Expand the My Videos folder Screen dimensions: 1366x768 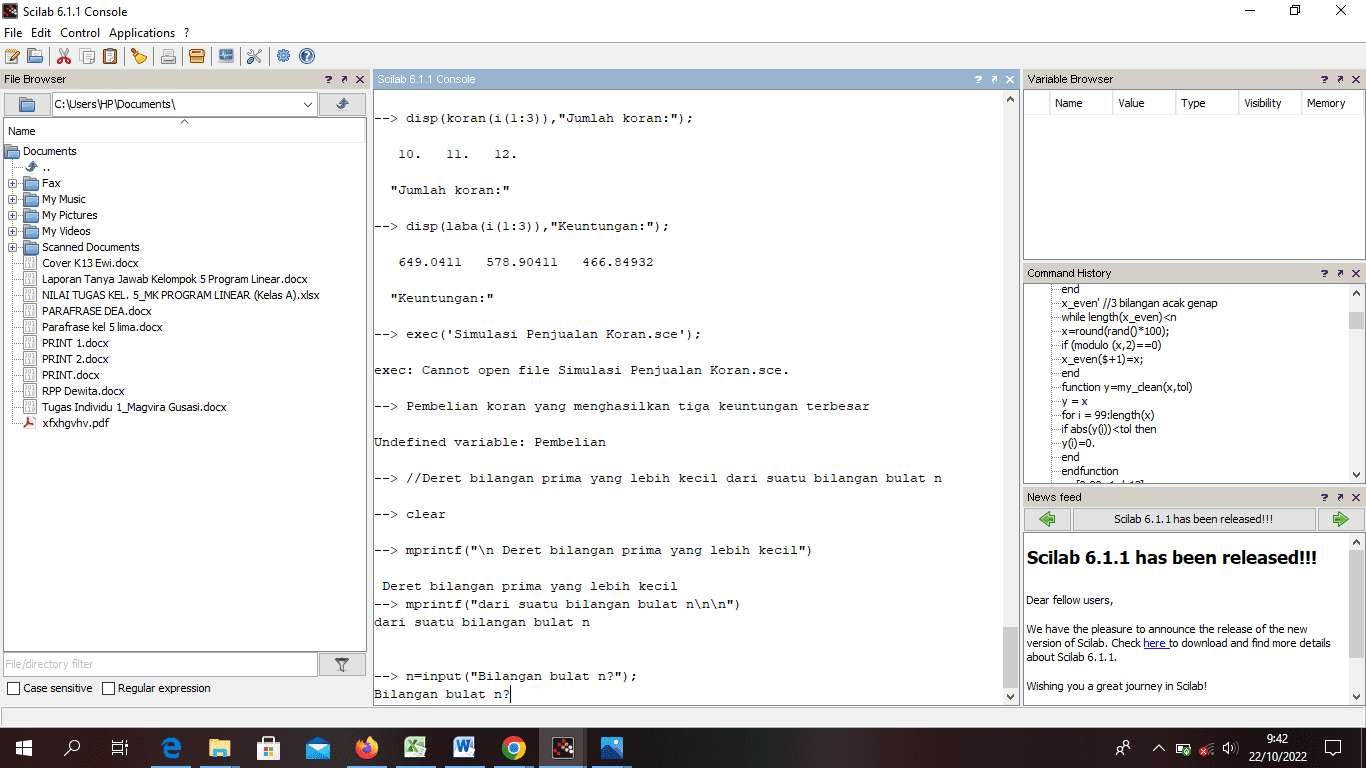tap(12, 231)
